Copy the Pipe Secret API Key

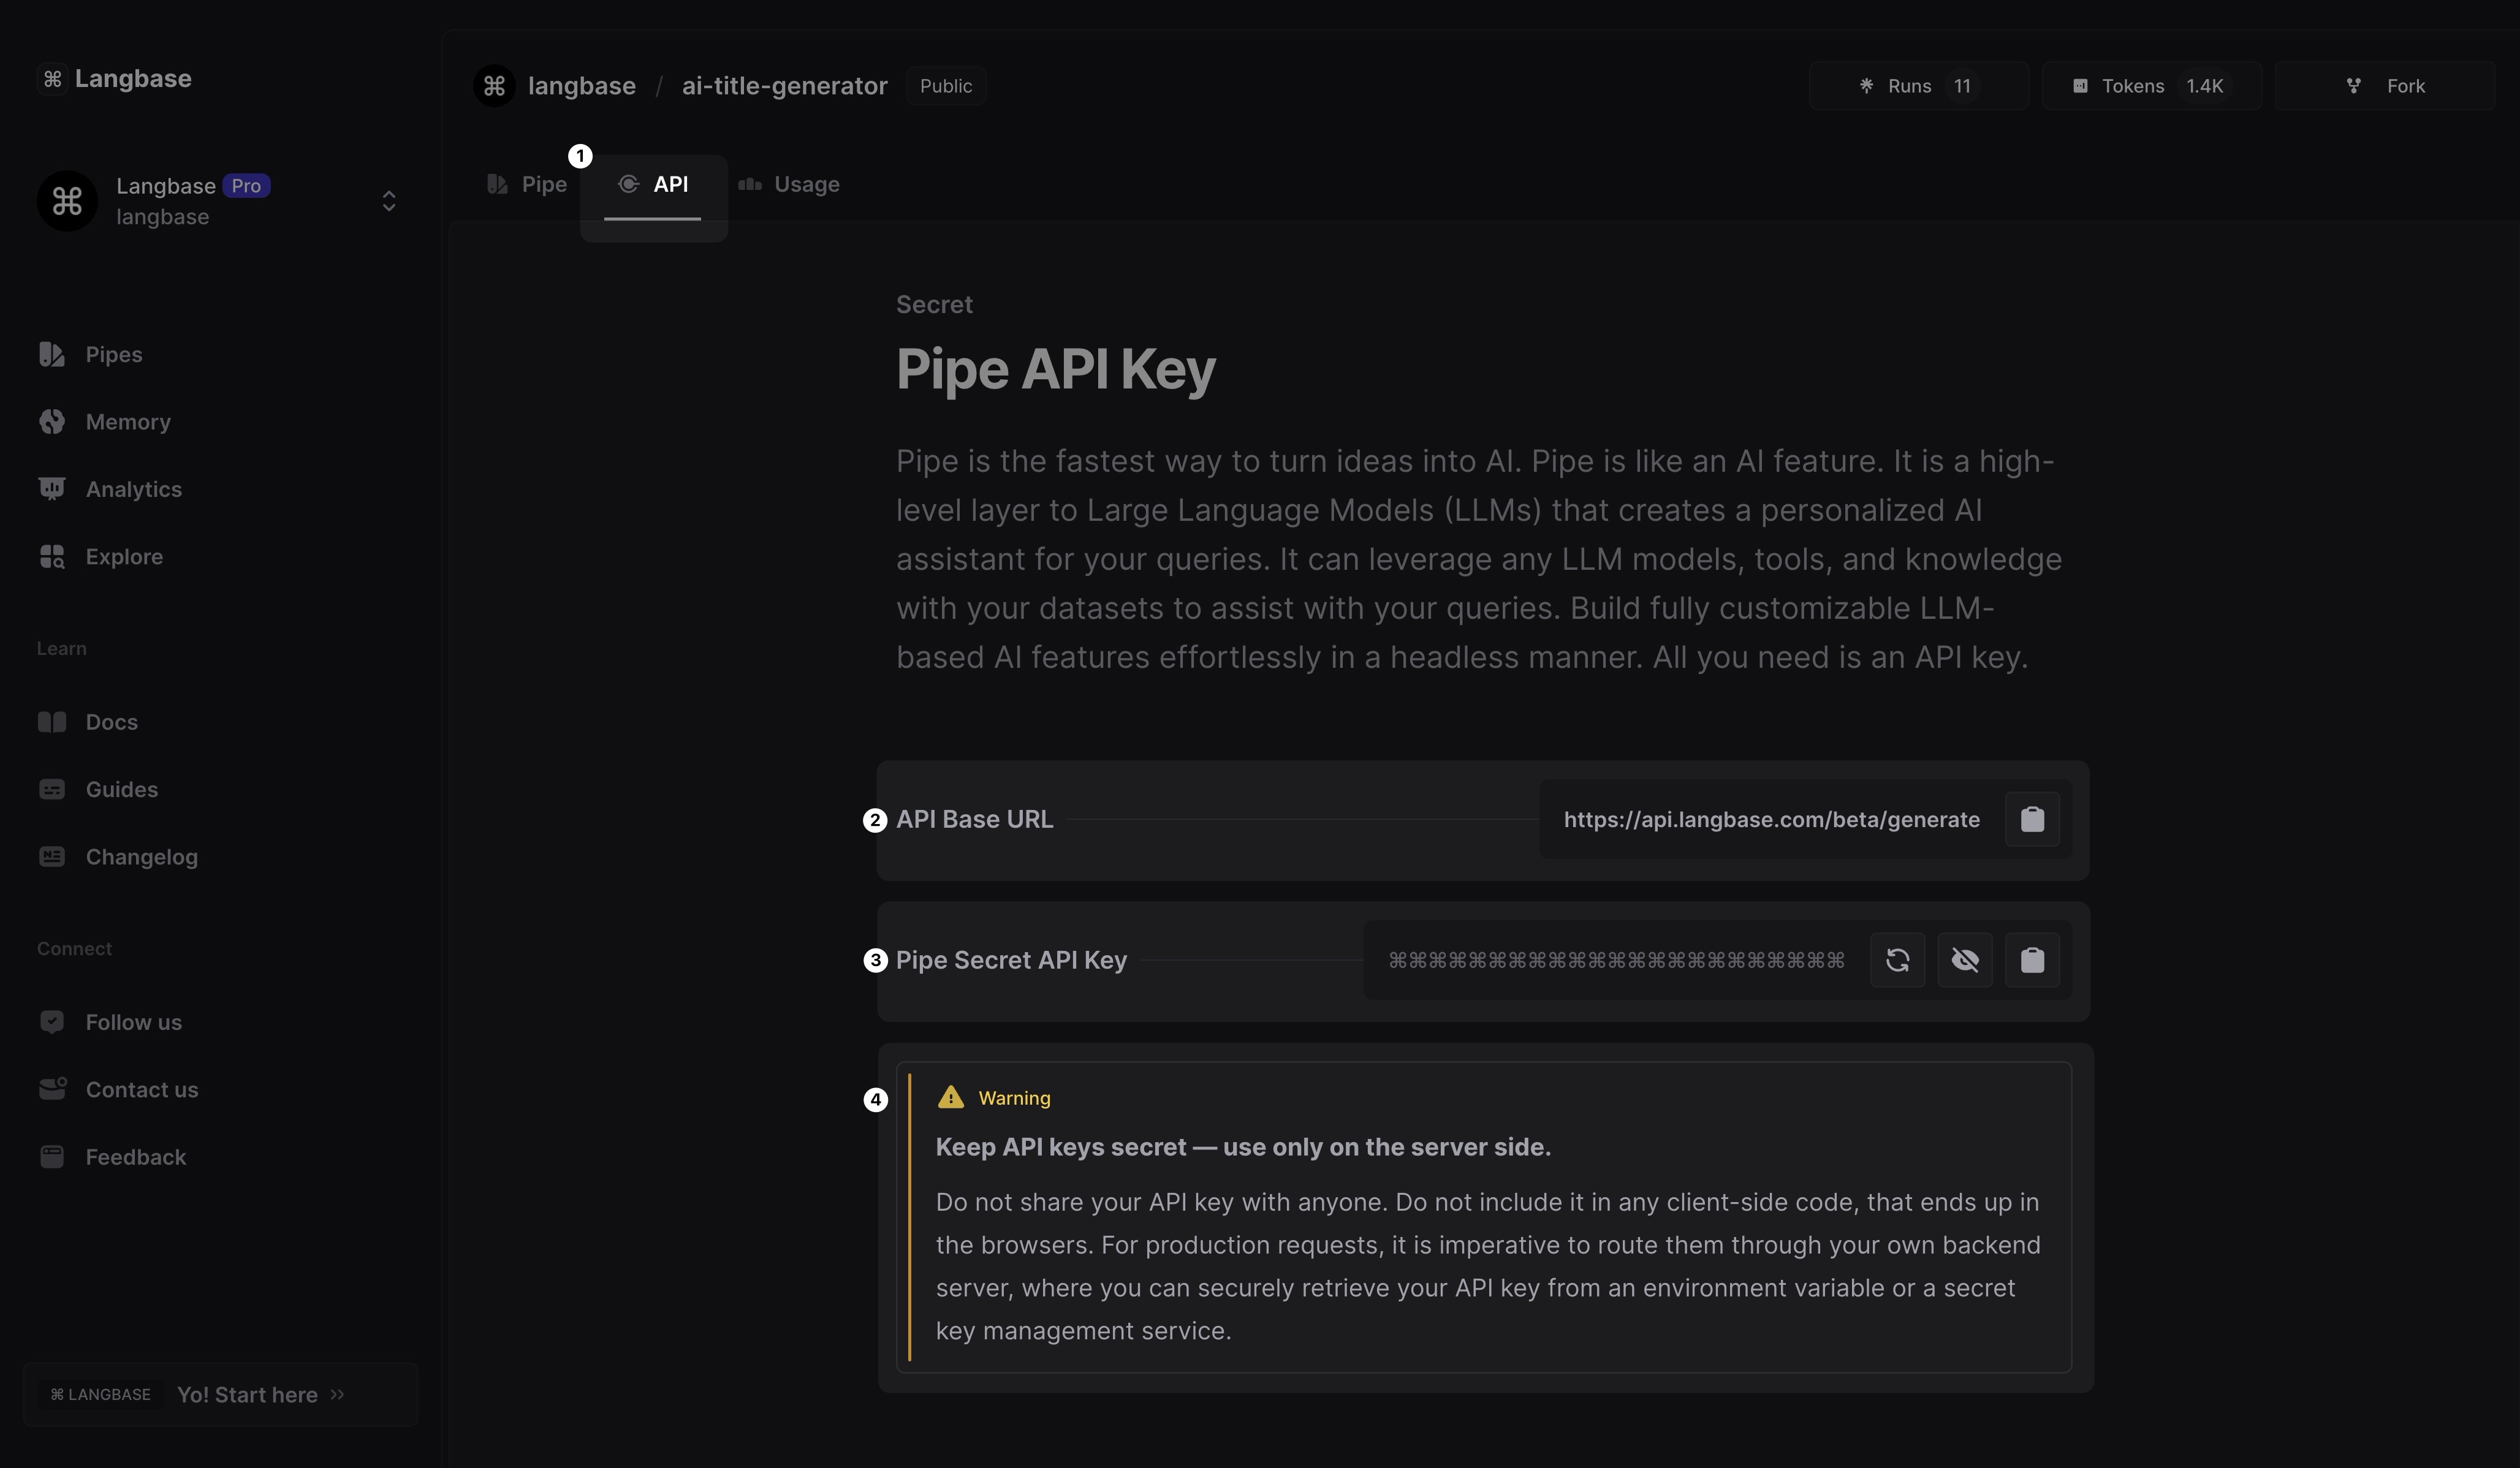point(2031,960)
